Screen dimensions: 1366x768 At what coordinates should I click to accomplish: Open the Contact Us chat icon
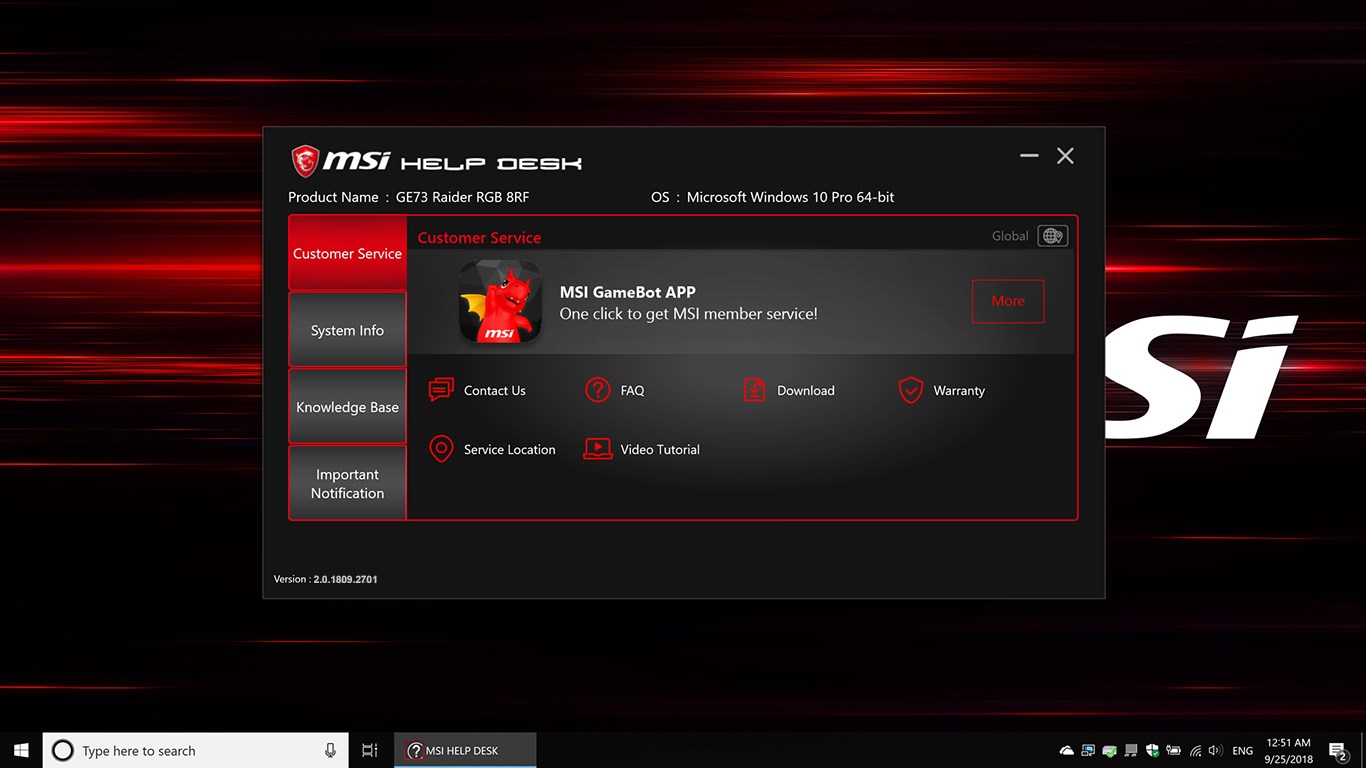pyautogui.click(x=441, y=390)
